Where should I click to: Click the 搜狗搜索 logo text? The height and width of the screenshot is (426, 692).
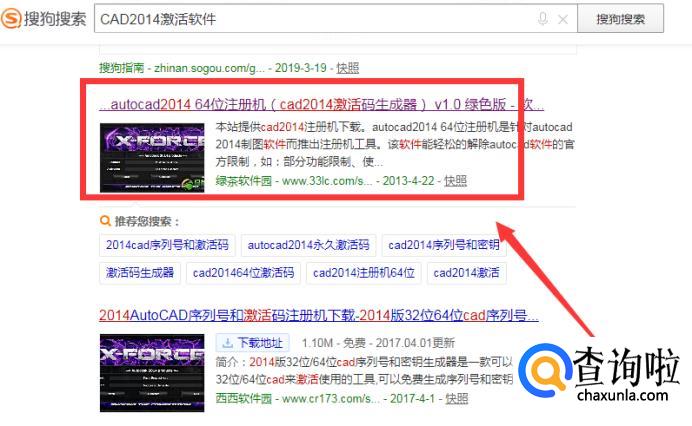pos(55,19)
